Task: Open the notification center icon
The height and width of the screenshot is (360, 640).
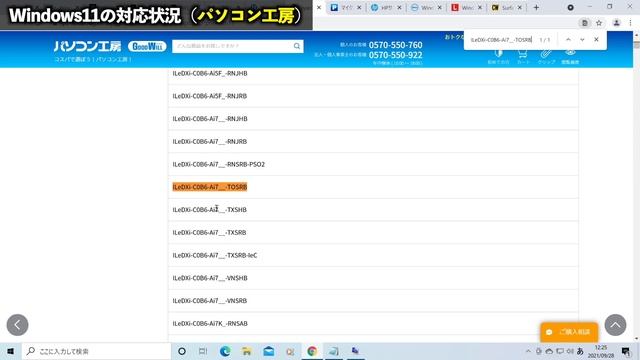Action: pyautogui.click(x=626, y=351)
